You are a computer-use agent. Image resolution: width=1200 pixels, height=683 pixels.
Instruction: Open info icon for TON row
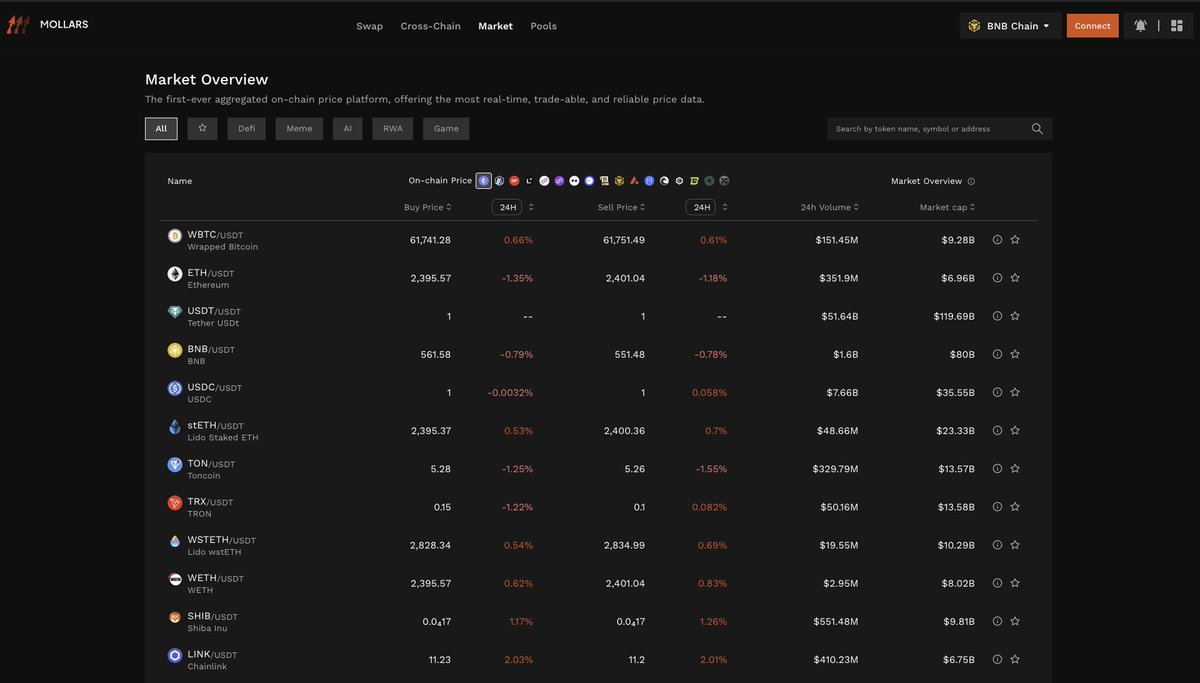coord(997,469)
